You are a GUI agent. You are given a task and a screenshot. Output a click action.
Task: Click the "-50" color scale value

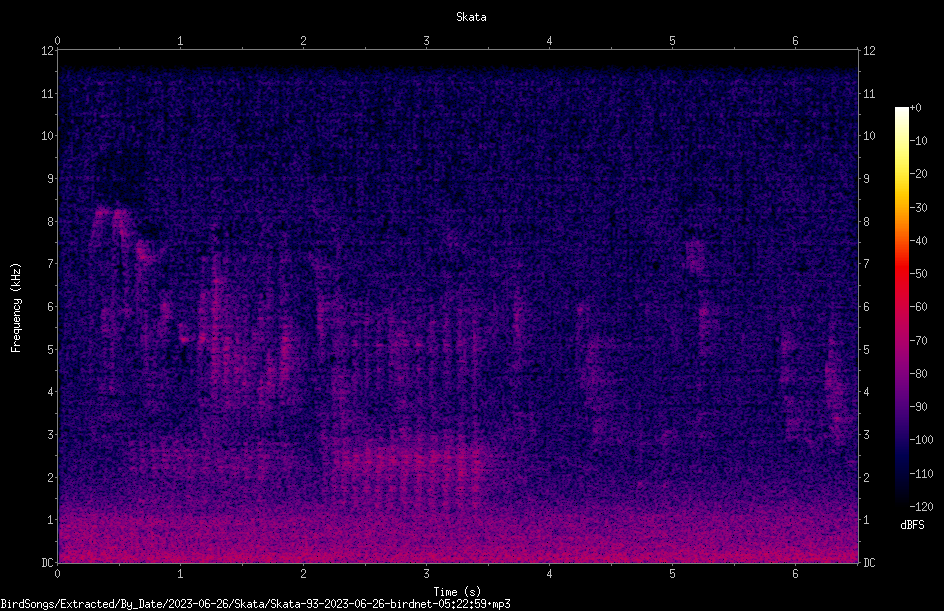(918, 274)
